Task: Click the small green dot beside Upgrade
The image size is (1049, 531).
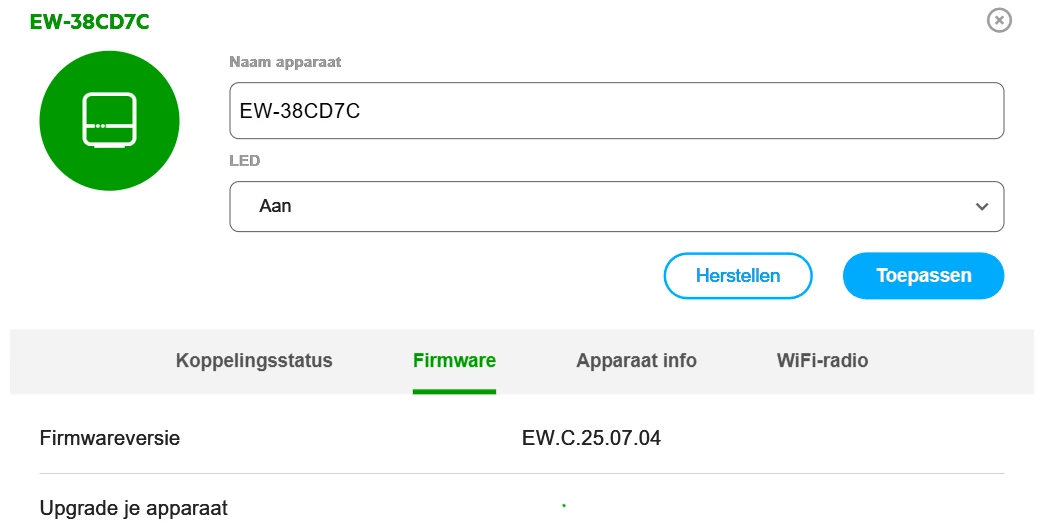Action: coord(564,506)
